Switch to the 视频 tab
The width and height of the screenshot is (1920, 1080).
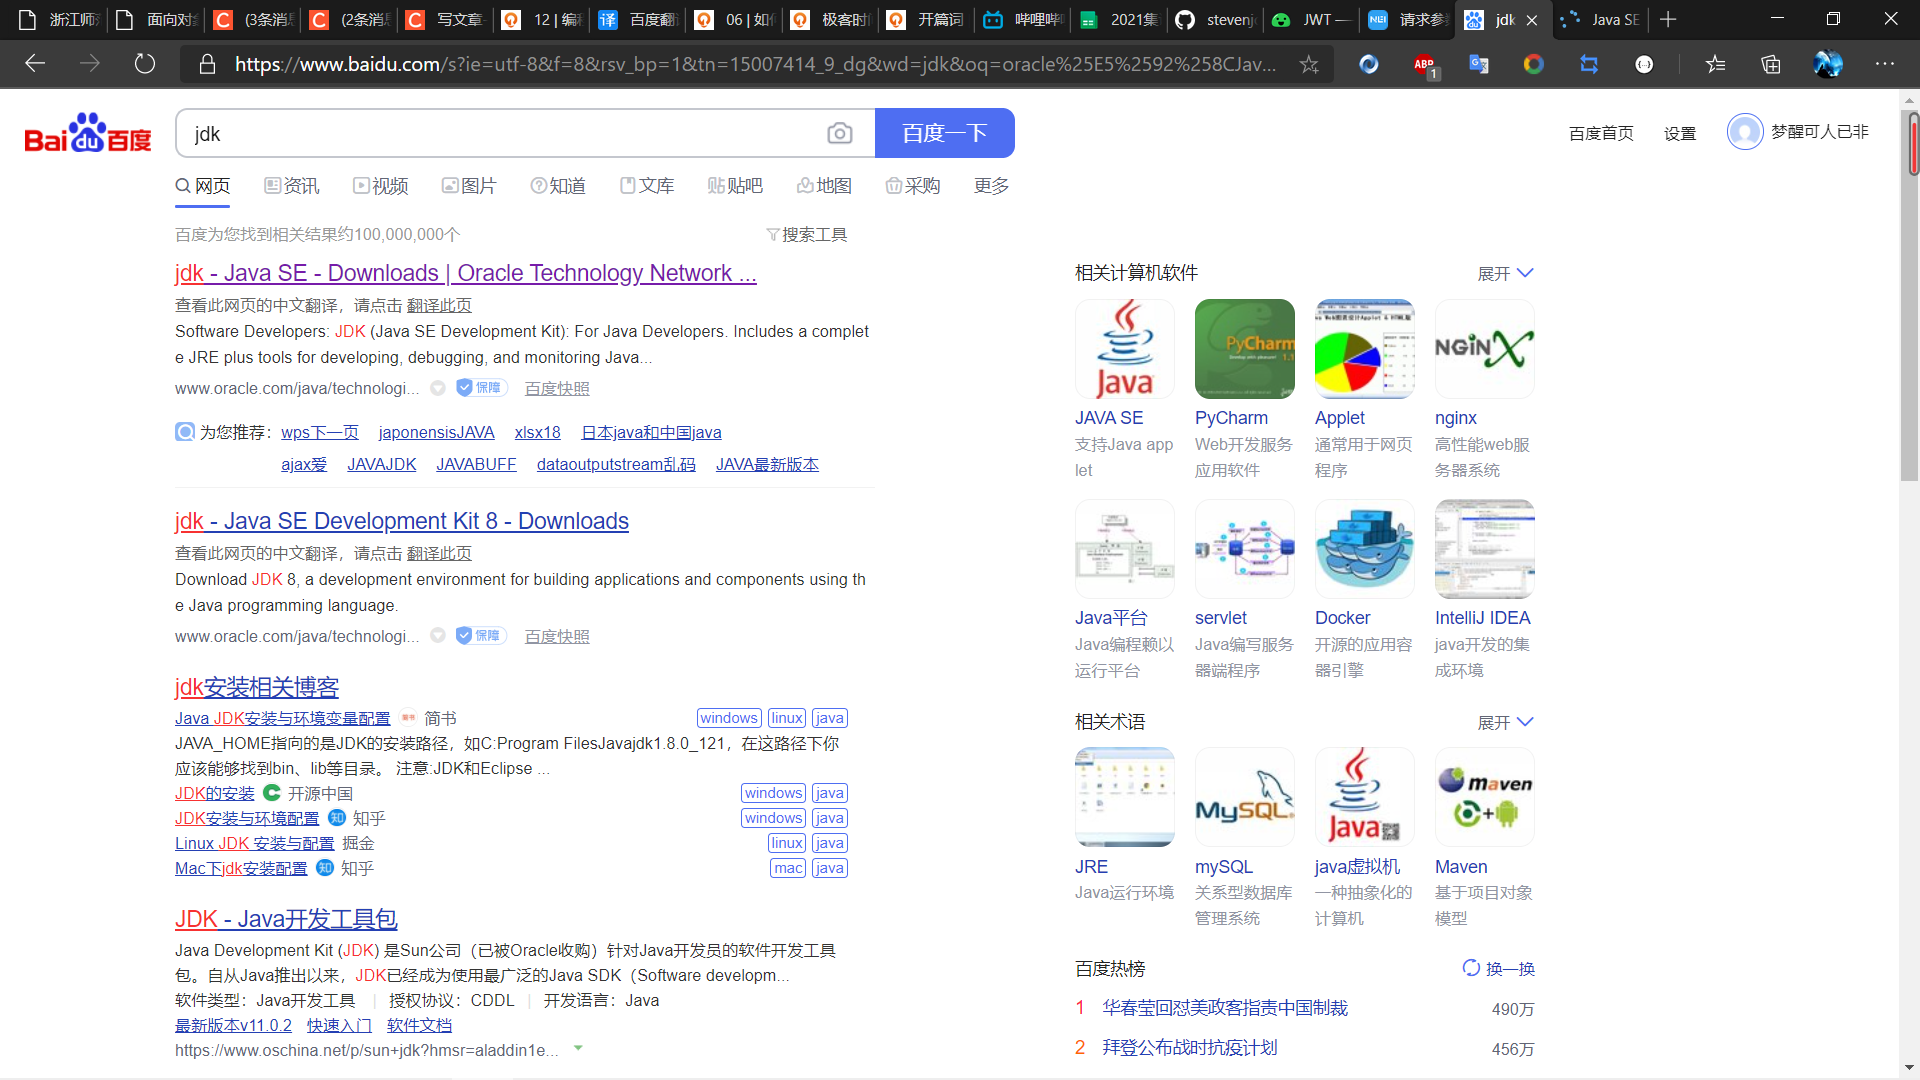coord(381,186)
